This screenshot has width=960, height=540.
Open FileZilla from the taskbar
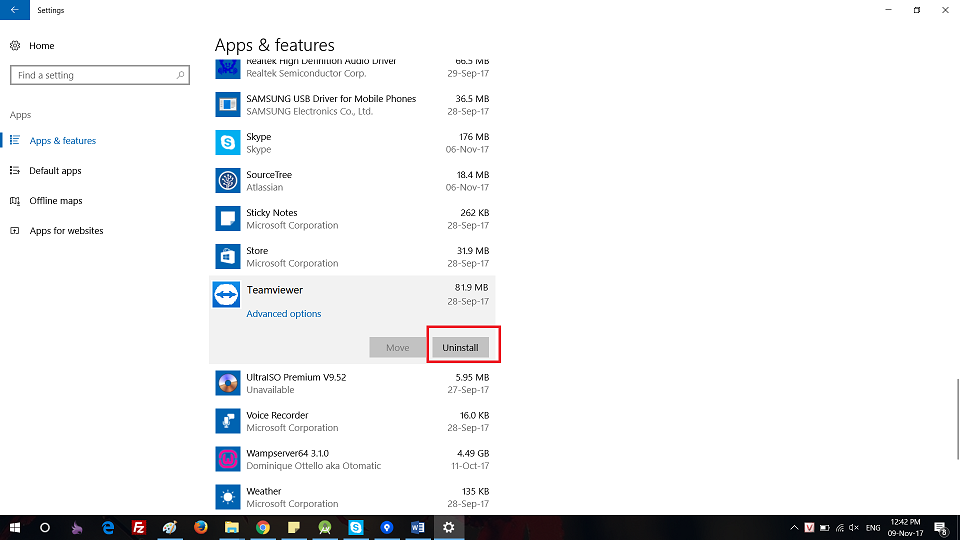[x=139, y=528]
